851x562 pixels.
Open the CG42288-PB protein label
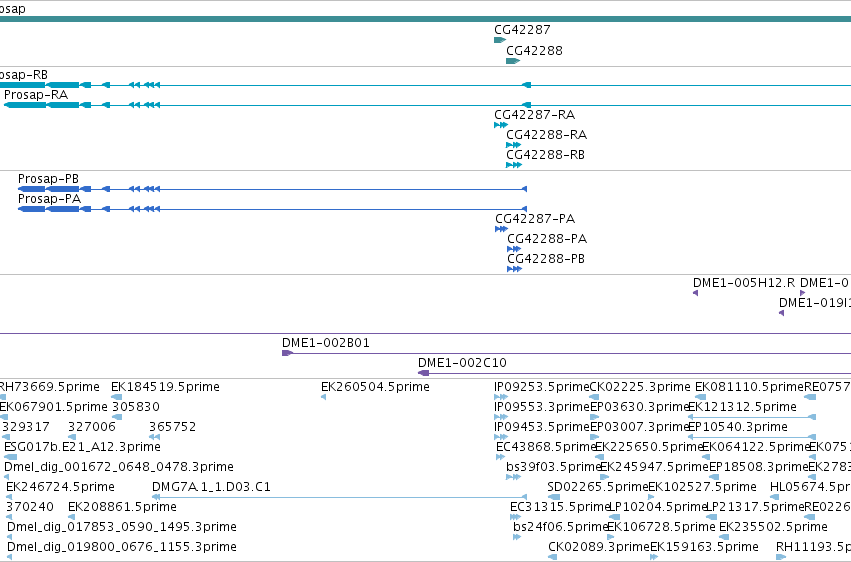point(546,259)
